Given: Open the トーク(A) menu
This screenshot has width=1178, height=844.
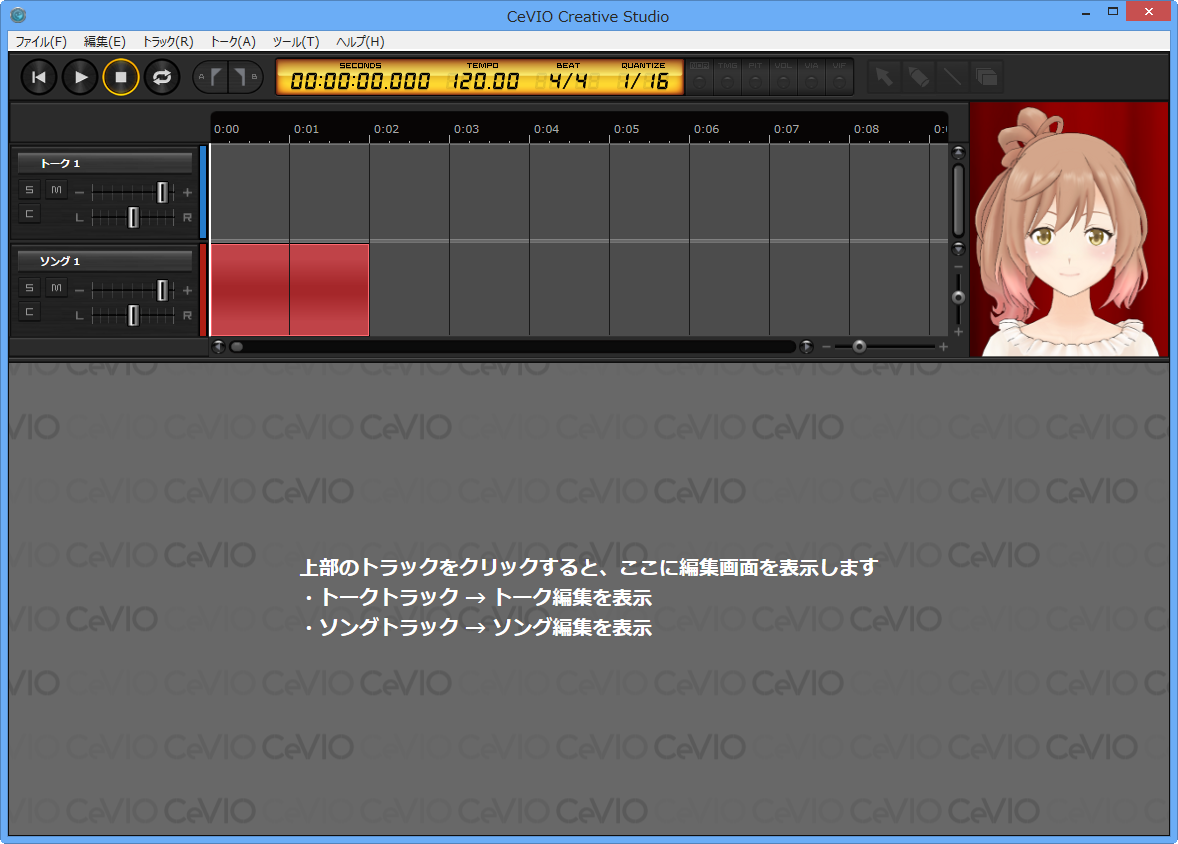Looking at the screenshot, I should (233, 42).
